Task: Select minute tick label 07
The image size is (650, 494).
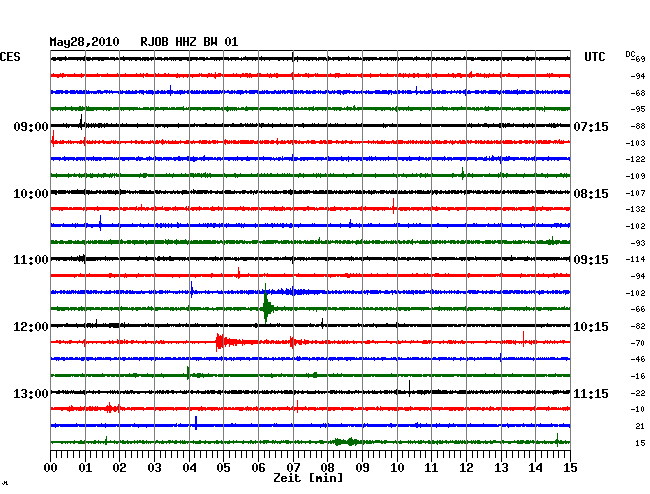Action: [x=293, y=468]
